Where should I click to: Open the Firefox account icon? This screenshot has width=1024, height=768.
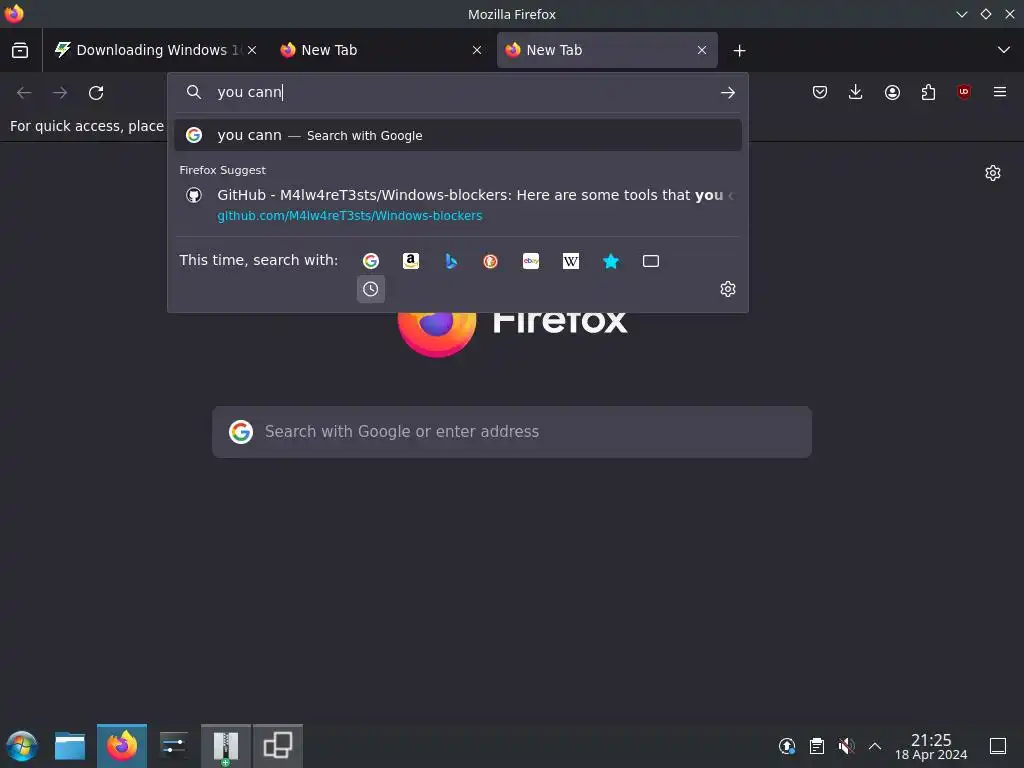(892, 93)
